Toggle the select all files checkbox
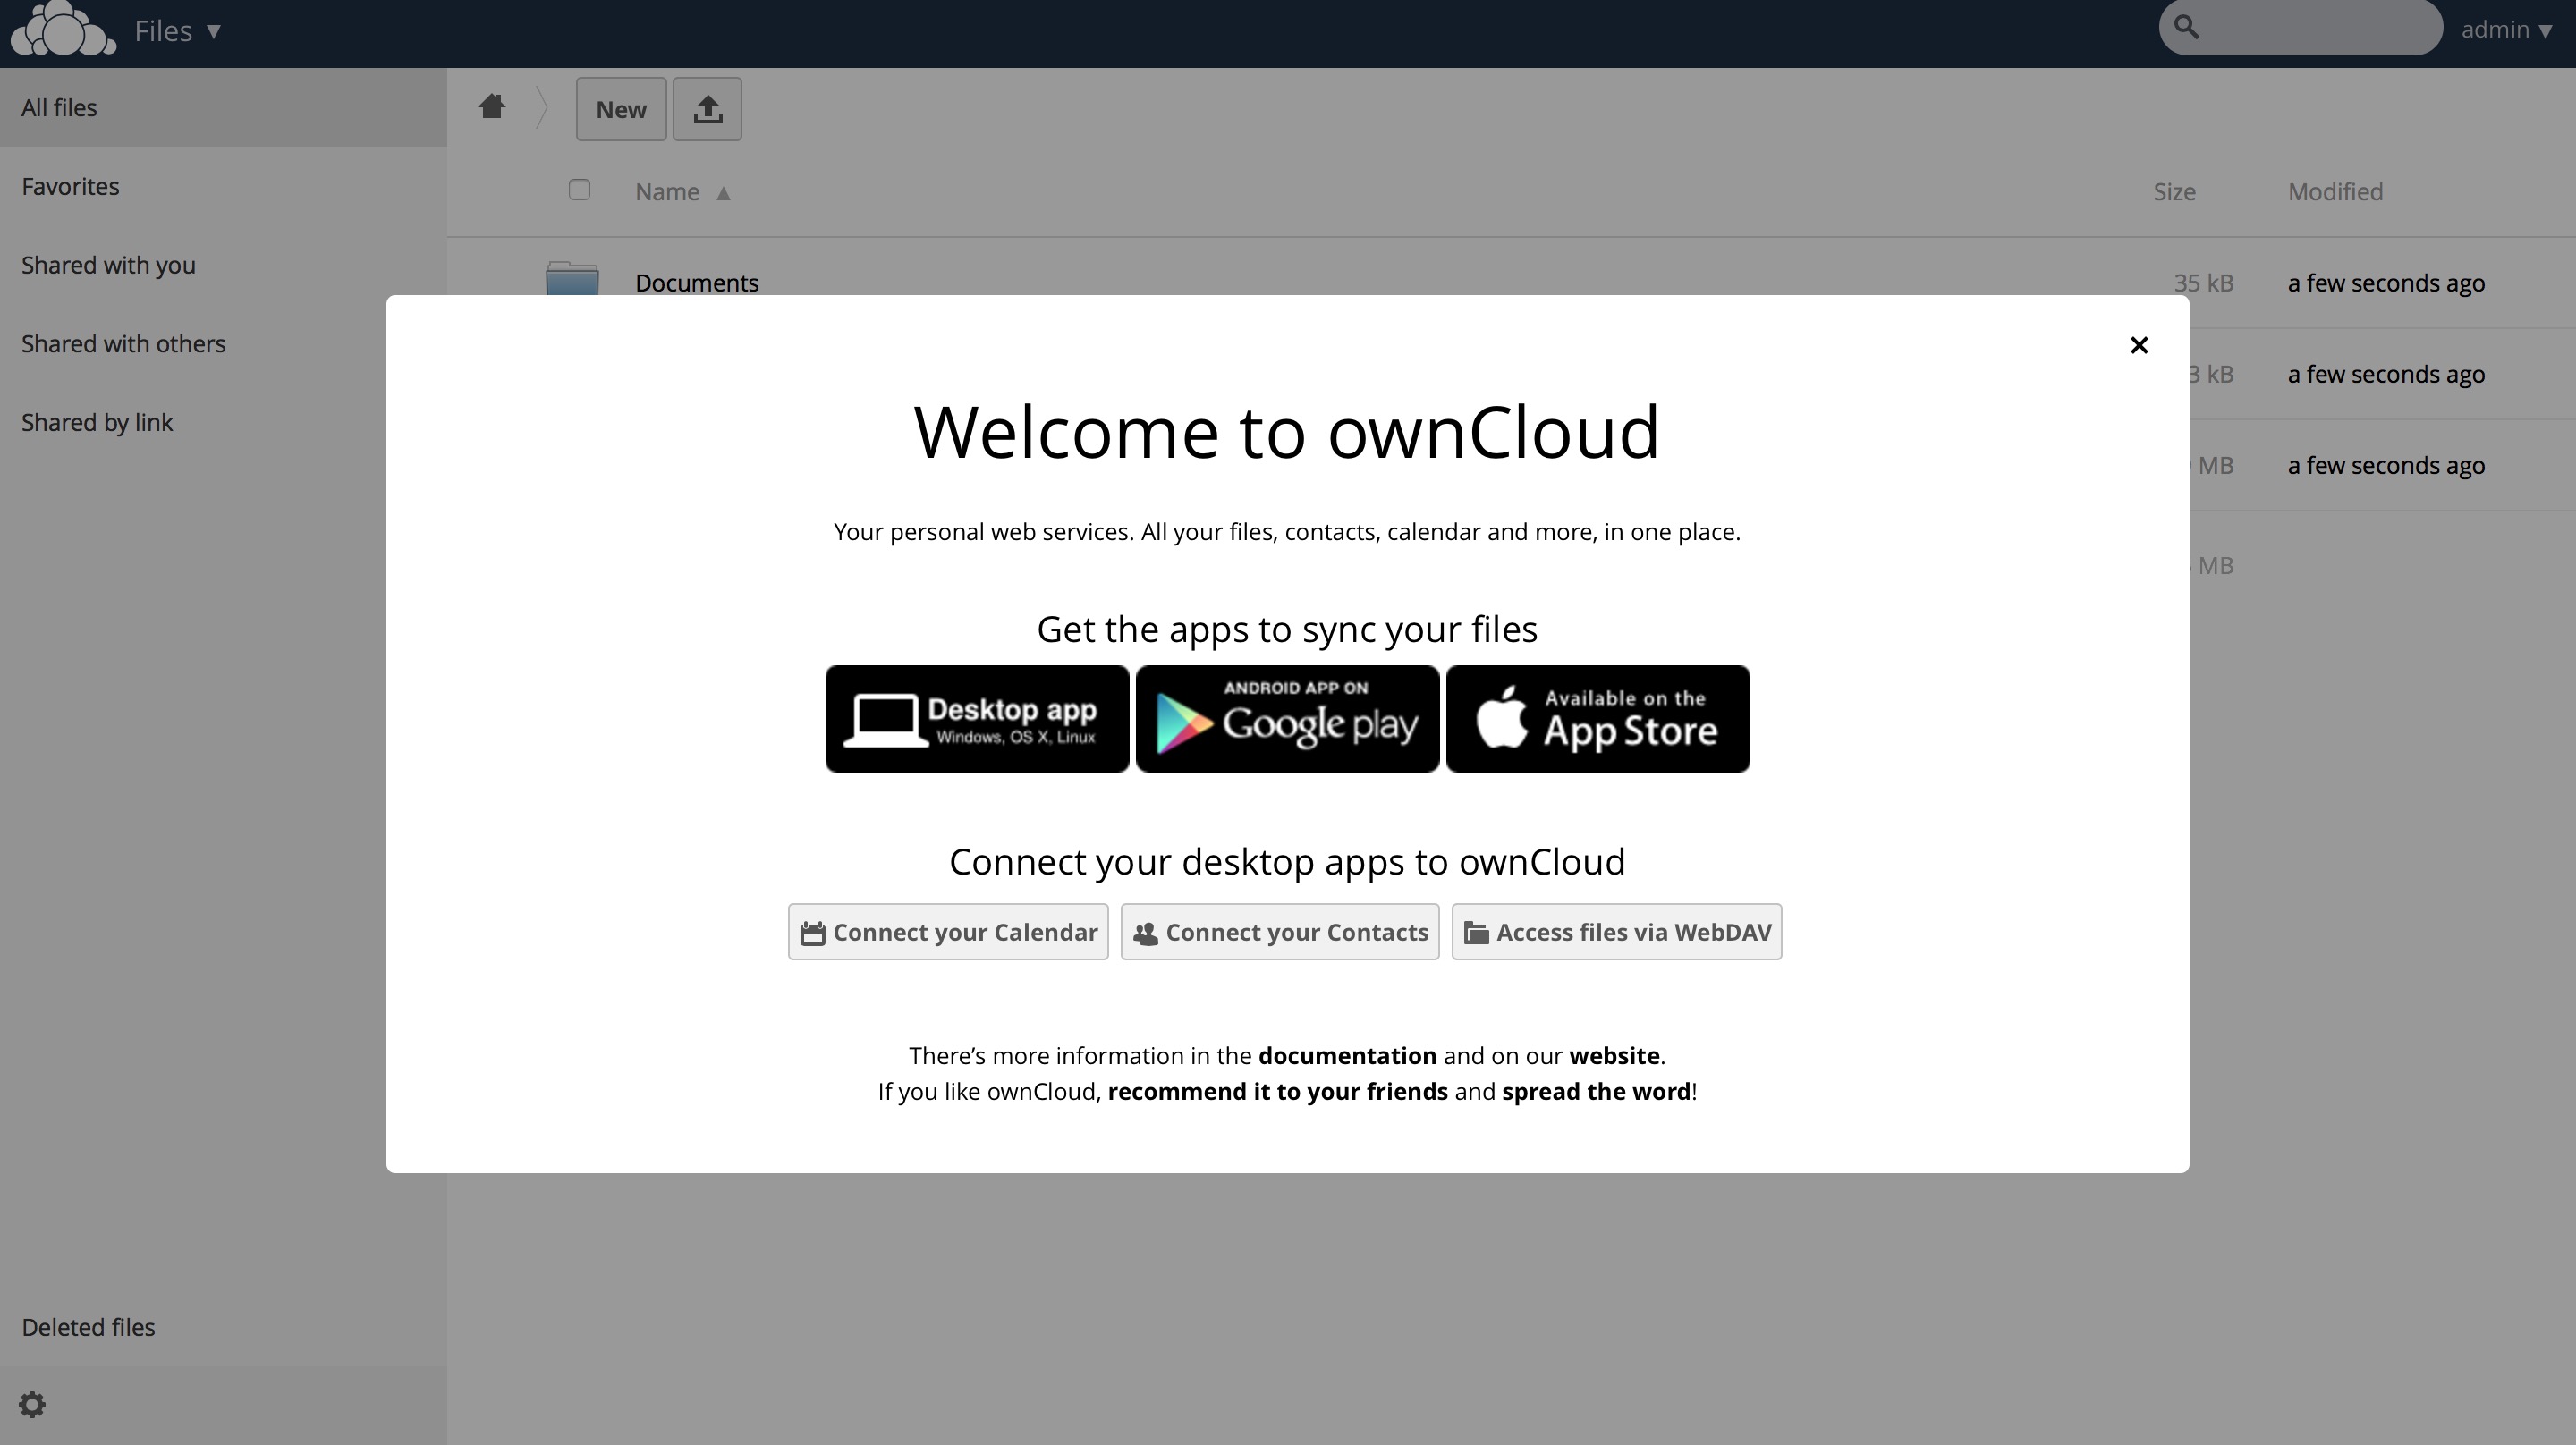This screenshot has width=2576, height=1445. click(x=579, y=190)
